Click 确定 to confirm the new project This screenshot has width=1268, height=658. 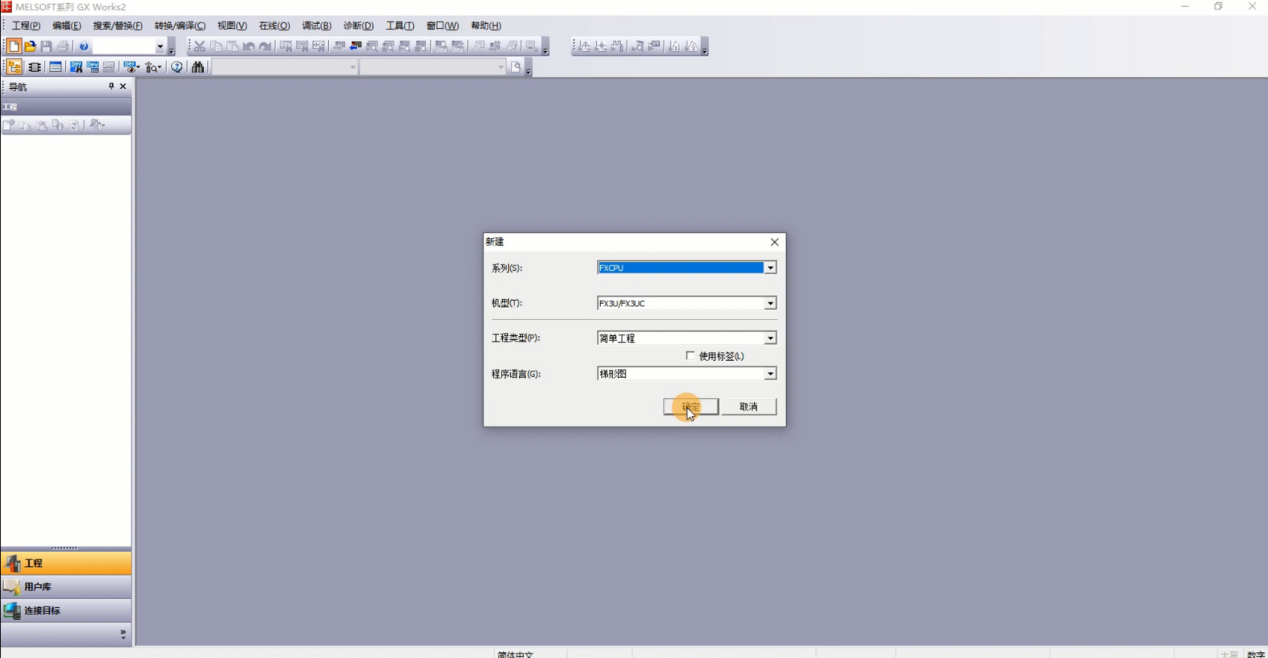click(691, 407)
